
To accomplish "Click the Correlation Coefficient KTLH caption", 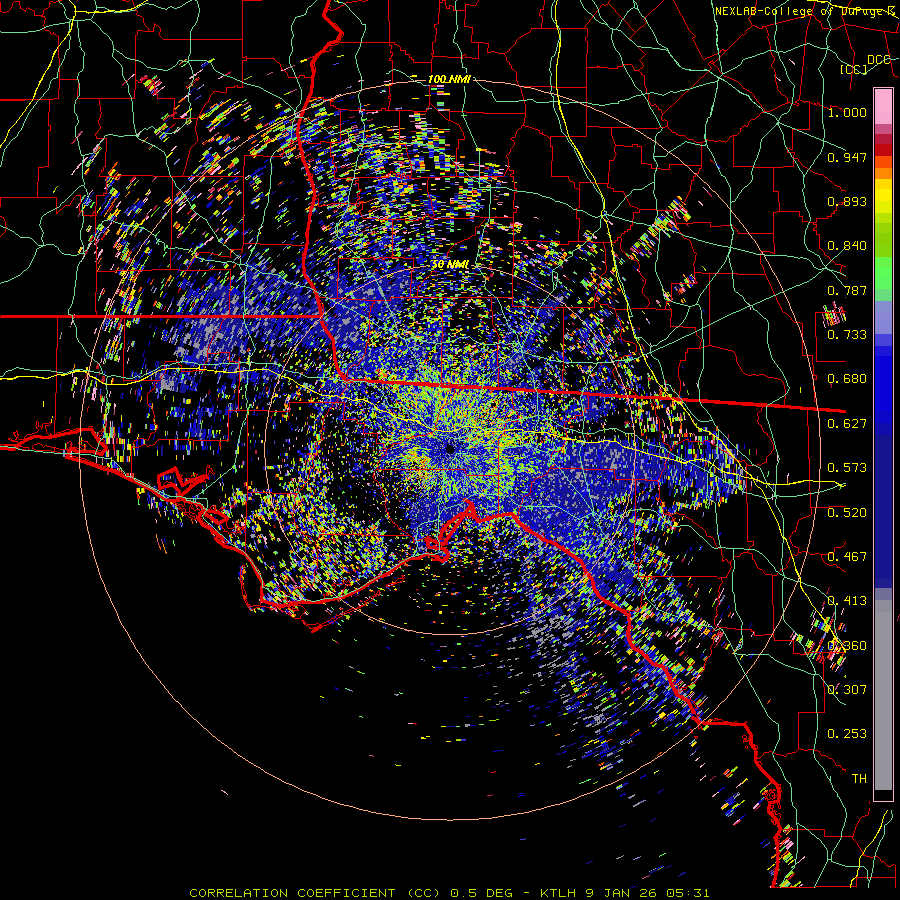I will pyautogui.click(x=449, y=893).
